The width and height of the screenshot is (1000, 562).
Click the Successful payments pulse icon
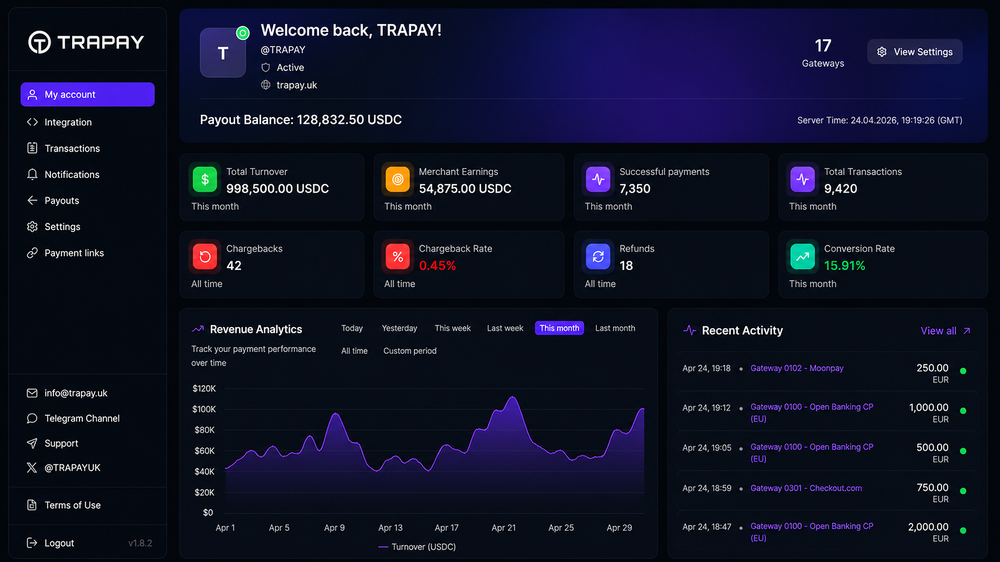coord(598,179)
